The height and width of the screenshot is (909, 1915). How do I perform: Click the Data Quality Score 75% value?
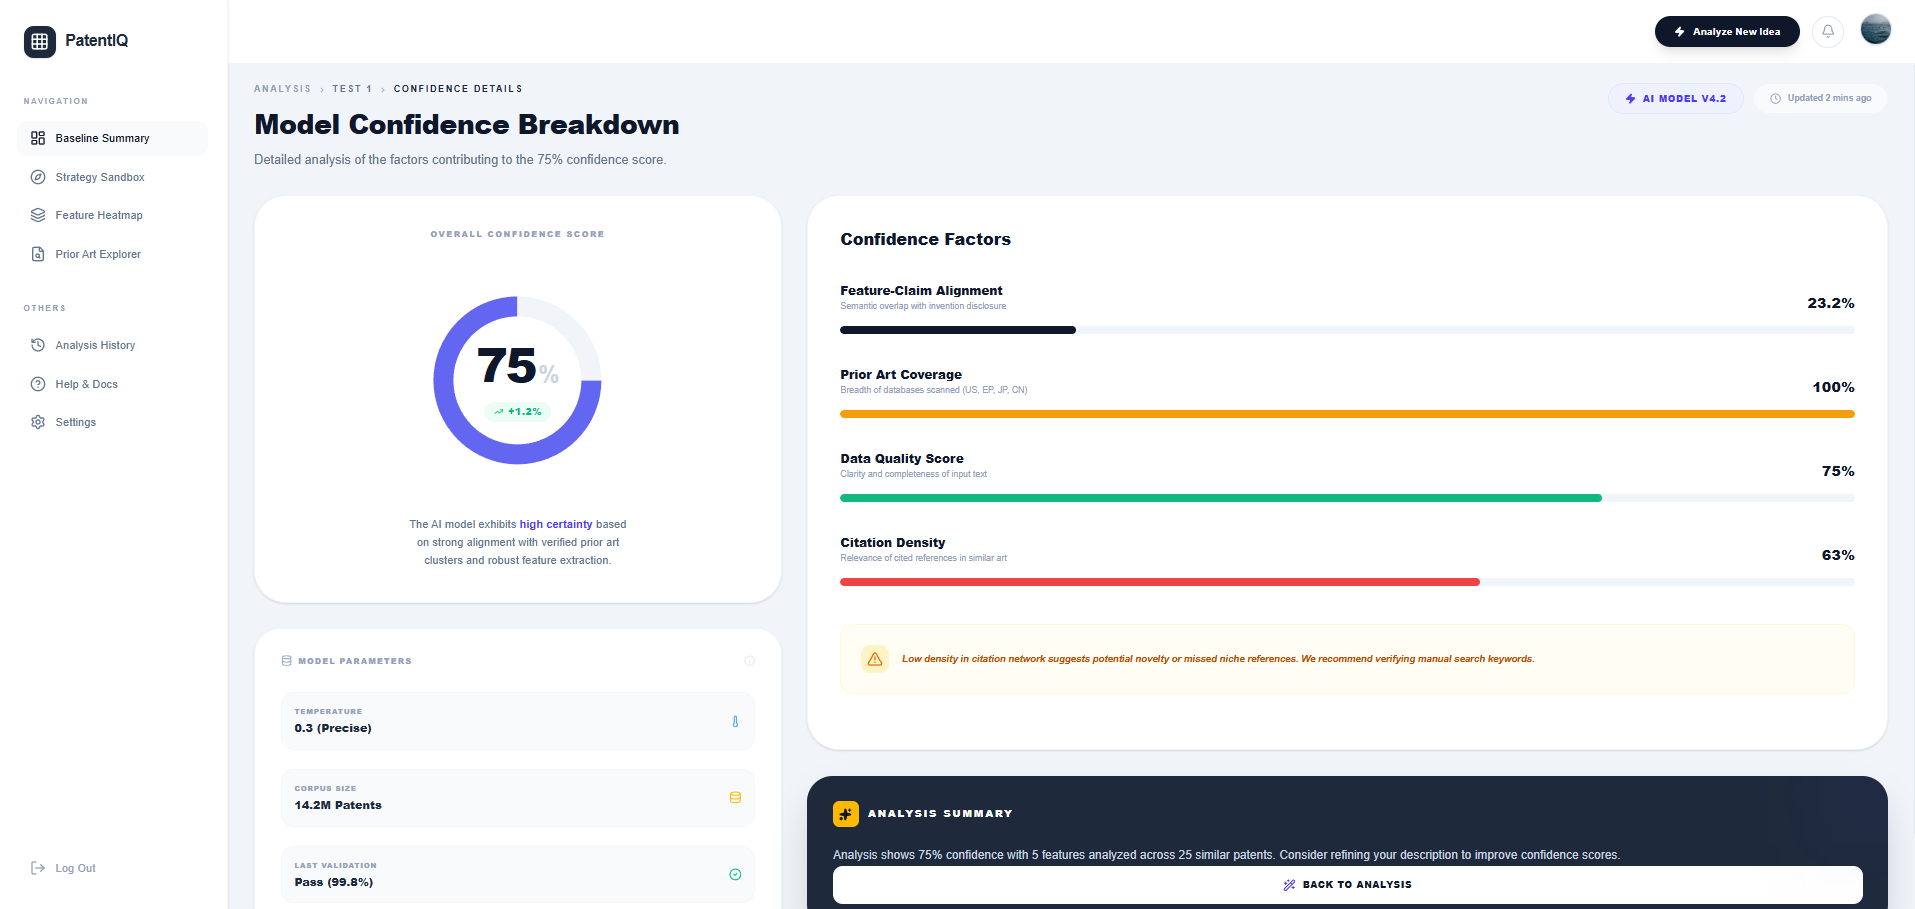click(x=1838, y=471)
